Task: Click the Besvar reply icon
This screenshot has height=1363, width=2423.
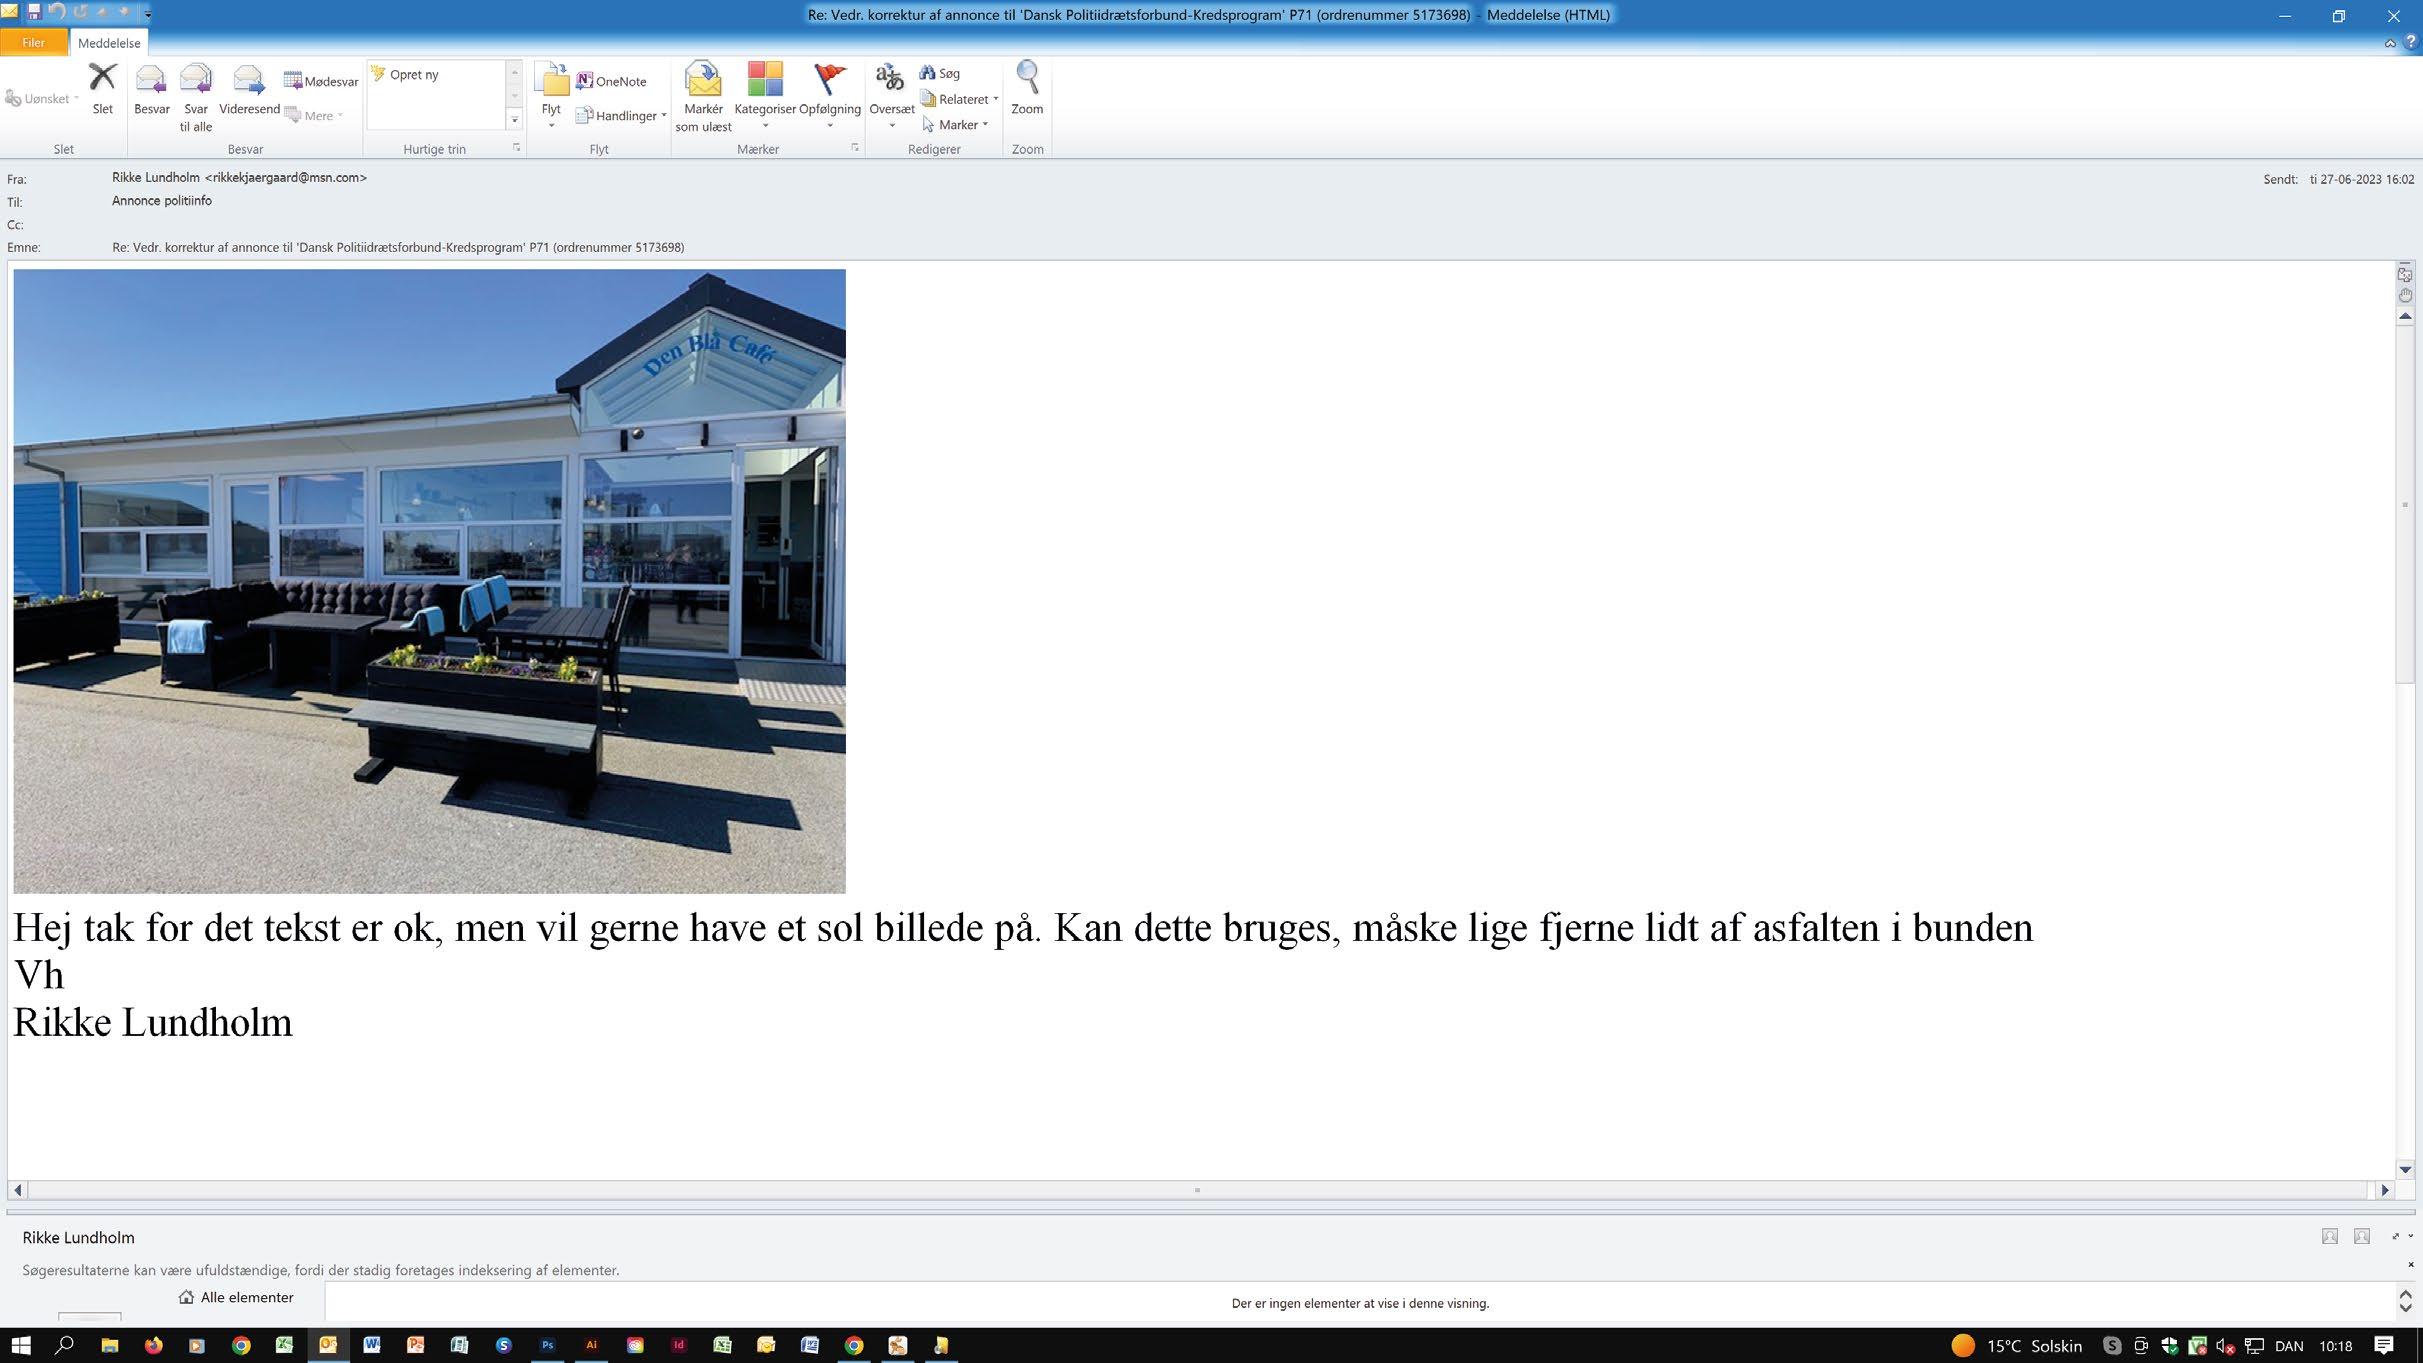Action: [151, 80]
